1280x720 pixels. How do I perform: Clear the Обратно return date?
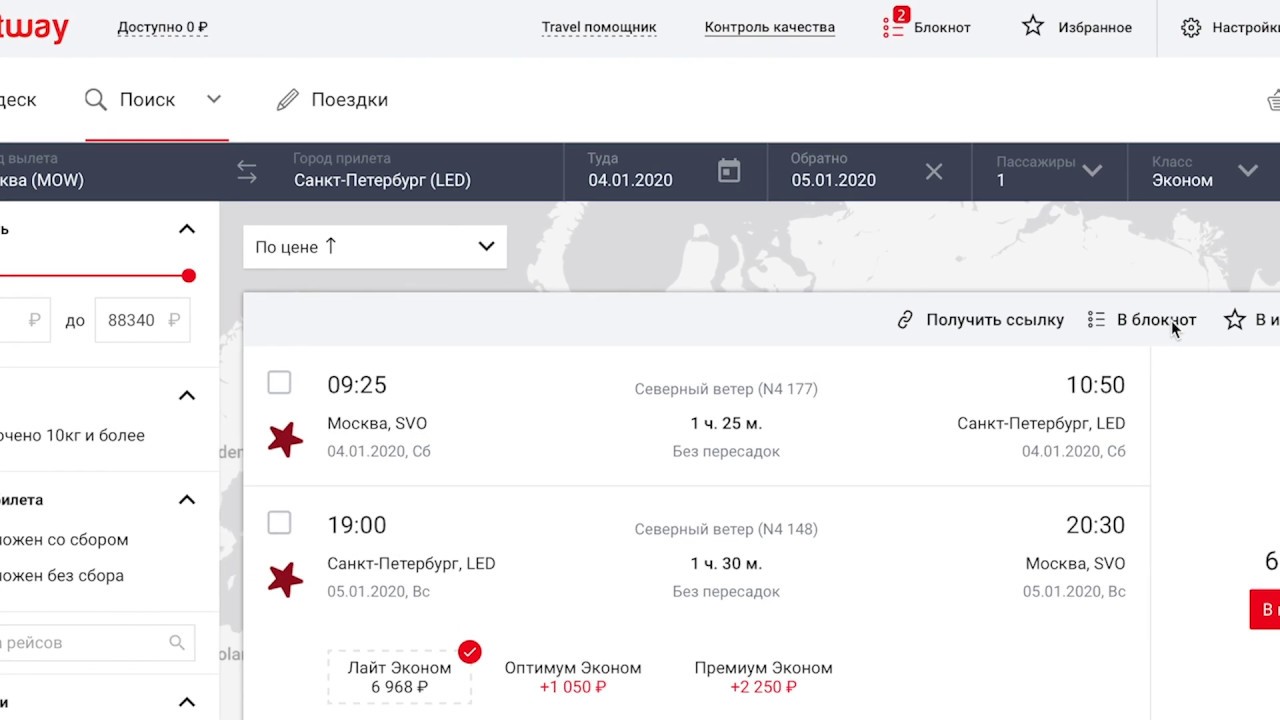934,172
